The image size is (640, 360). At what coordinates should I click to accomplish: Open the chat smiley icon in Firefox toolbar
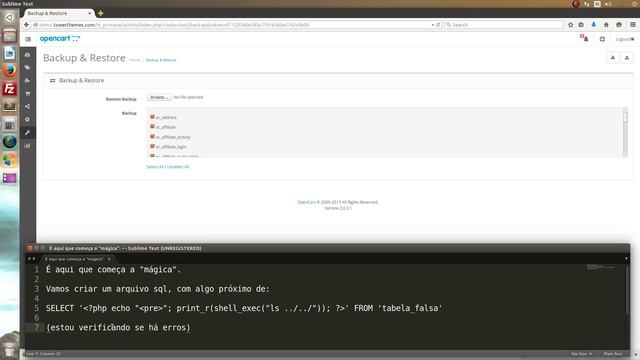(619, 25)
